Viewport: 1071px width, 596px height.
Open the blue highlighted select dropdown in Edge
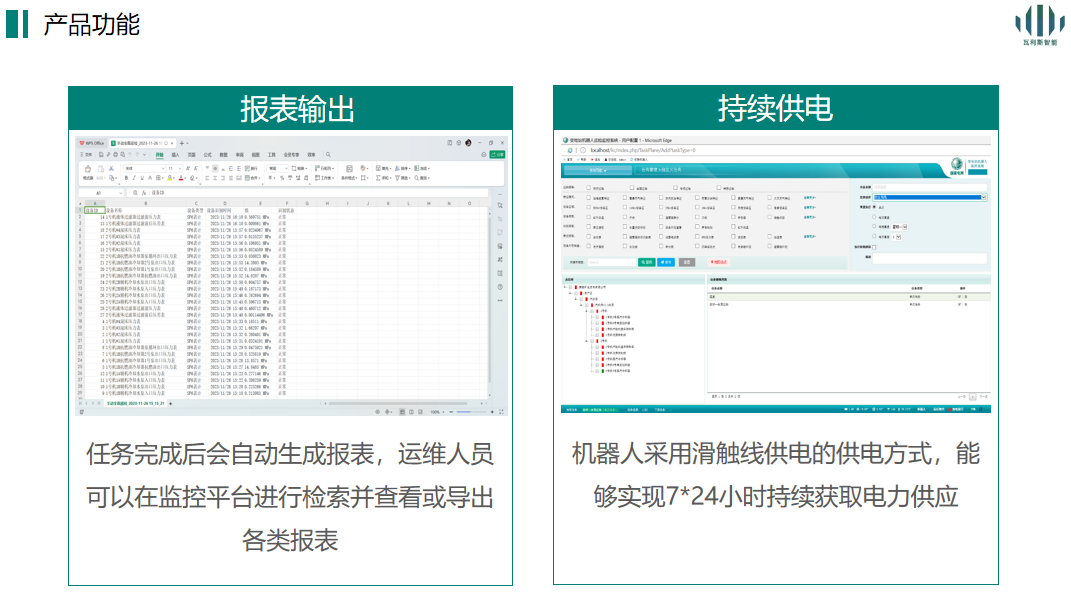[x=930, y=197]
